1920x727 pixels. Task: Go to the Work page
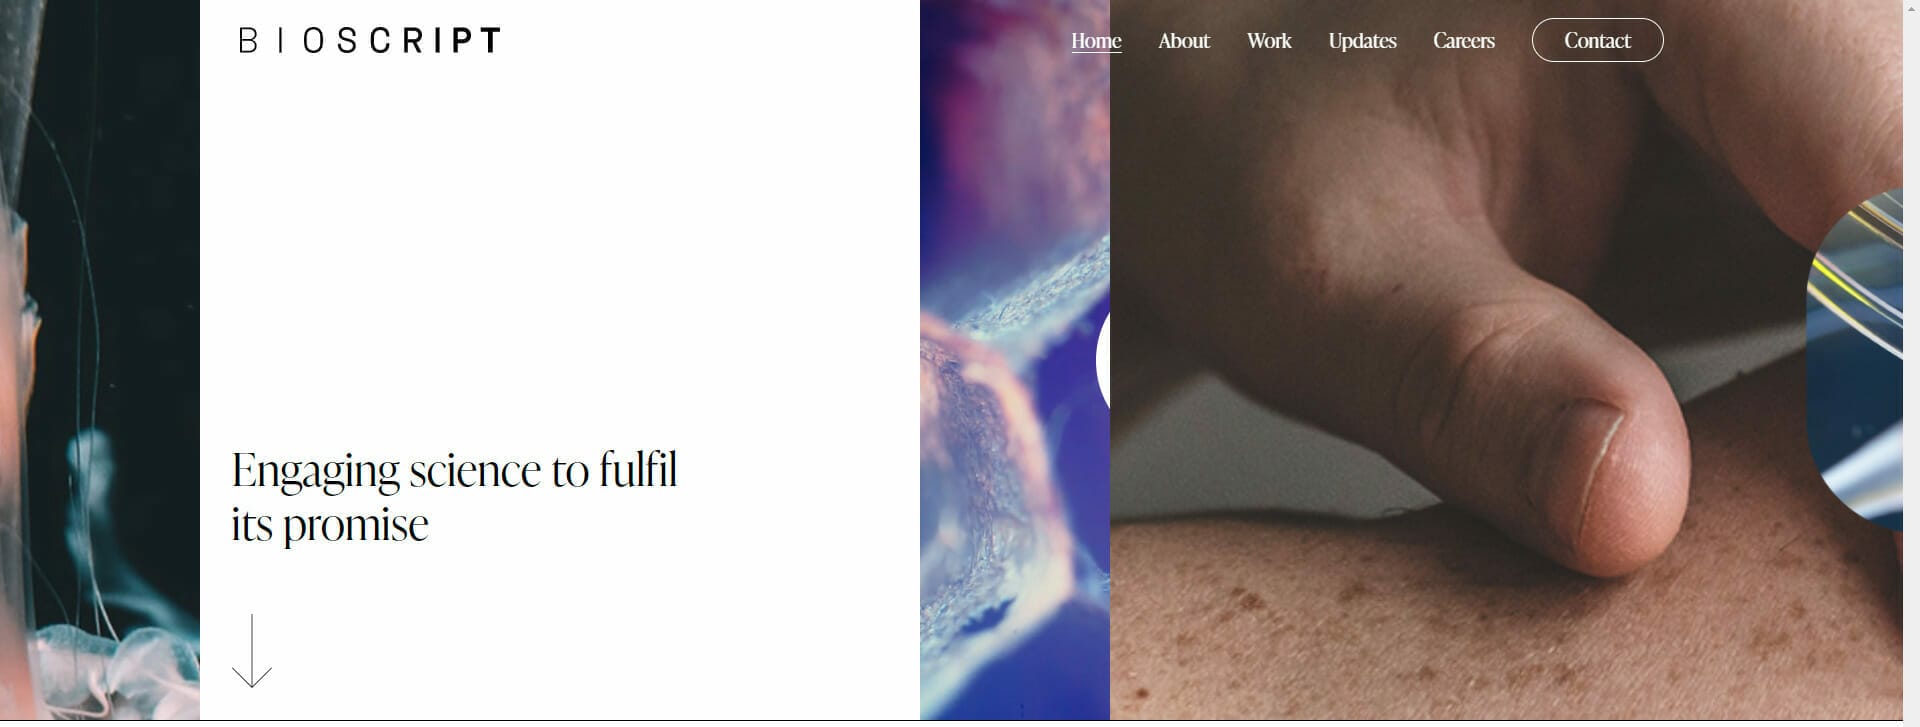1269,41
